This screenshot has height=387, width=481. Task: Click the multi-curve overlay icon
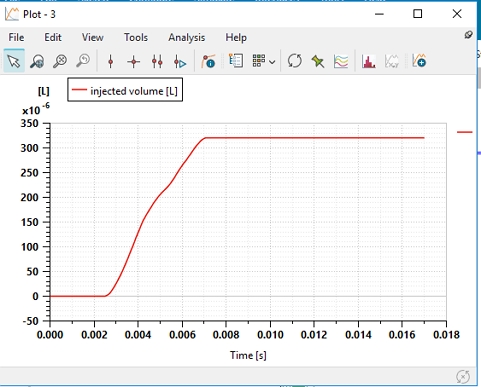pyautogui.click(x=341, y=61)
